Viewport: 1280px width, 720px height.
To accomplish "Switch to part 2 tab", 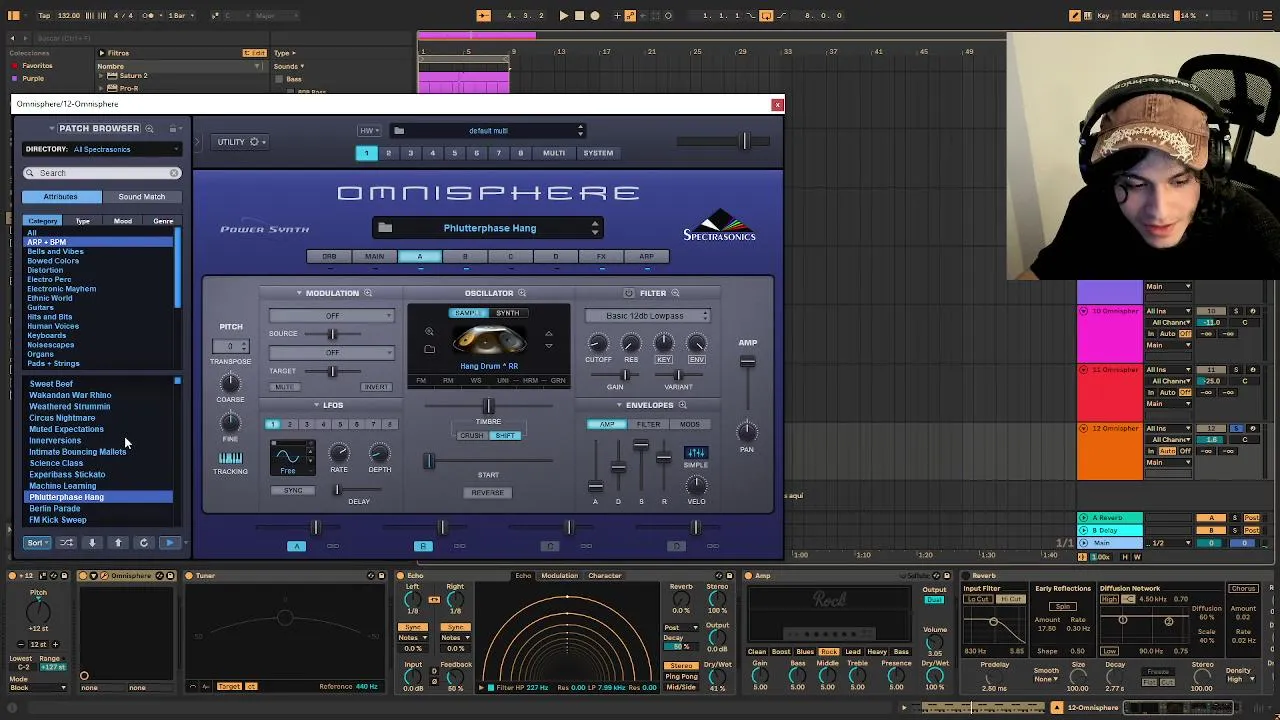I will click(388, 153).
